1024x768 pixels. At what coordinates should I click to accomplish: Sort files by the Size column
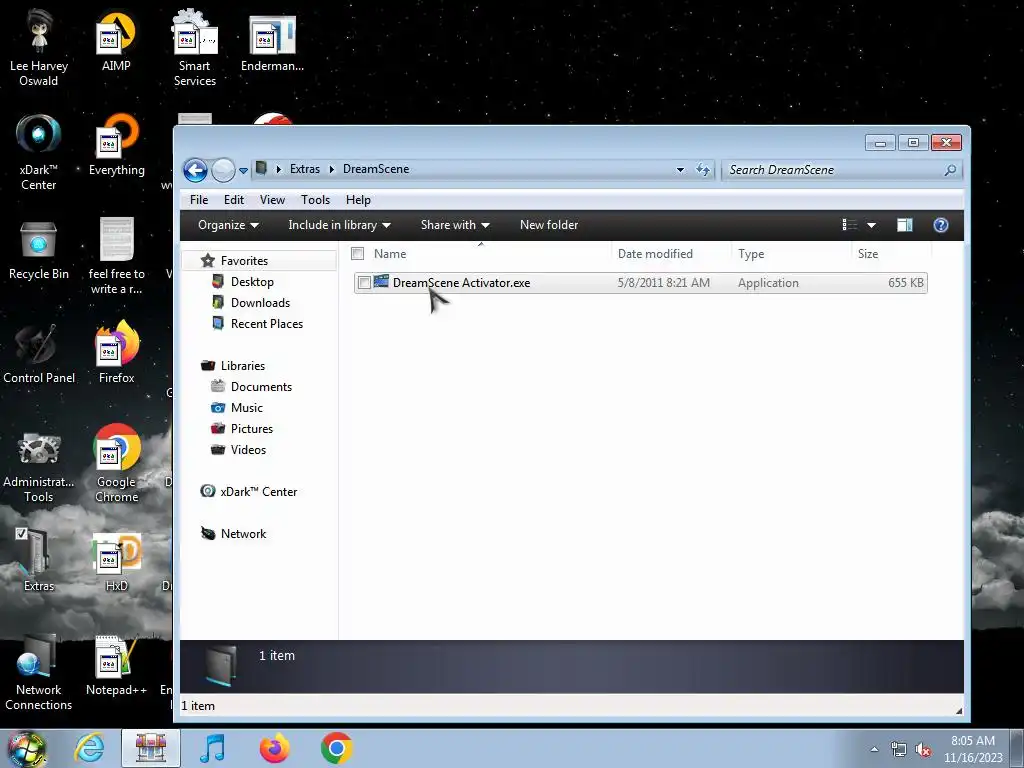pyautogui.click(x=868, y=254)
